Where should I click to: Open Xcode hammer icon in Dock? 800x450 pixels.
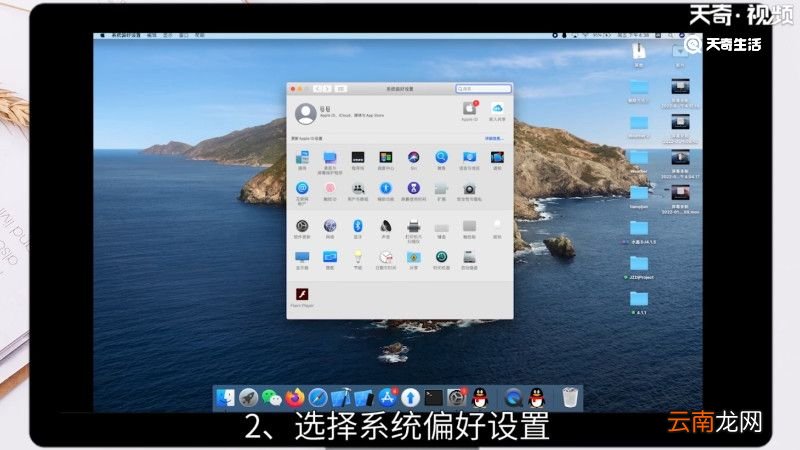341,397
